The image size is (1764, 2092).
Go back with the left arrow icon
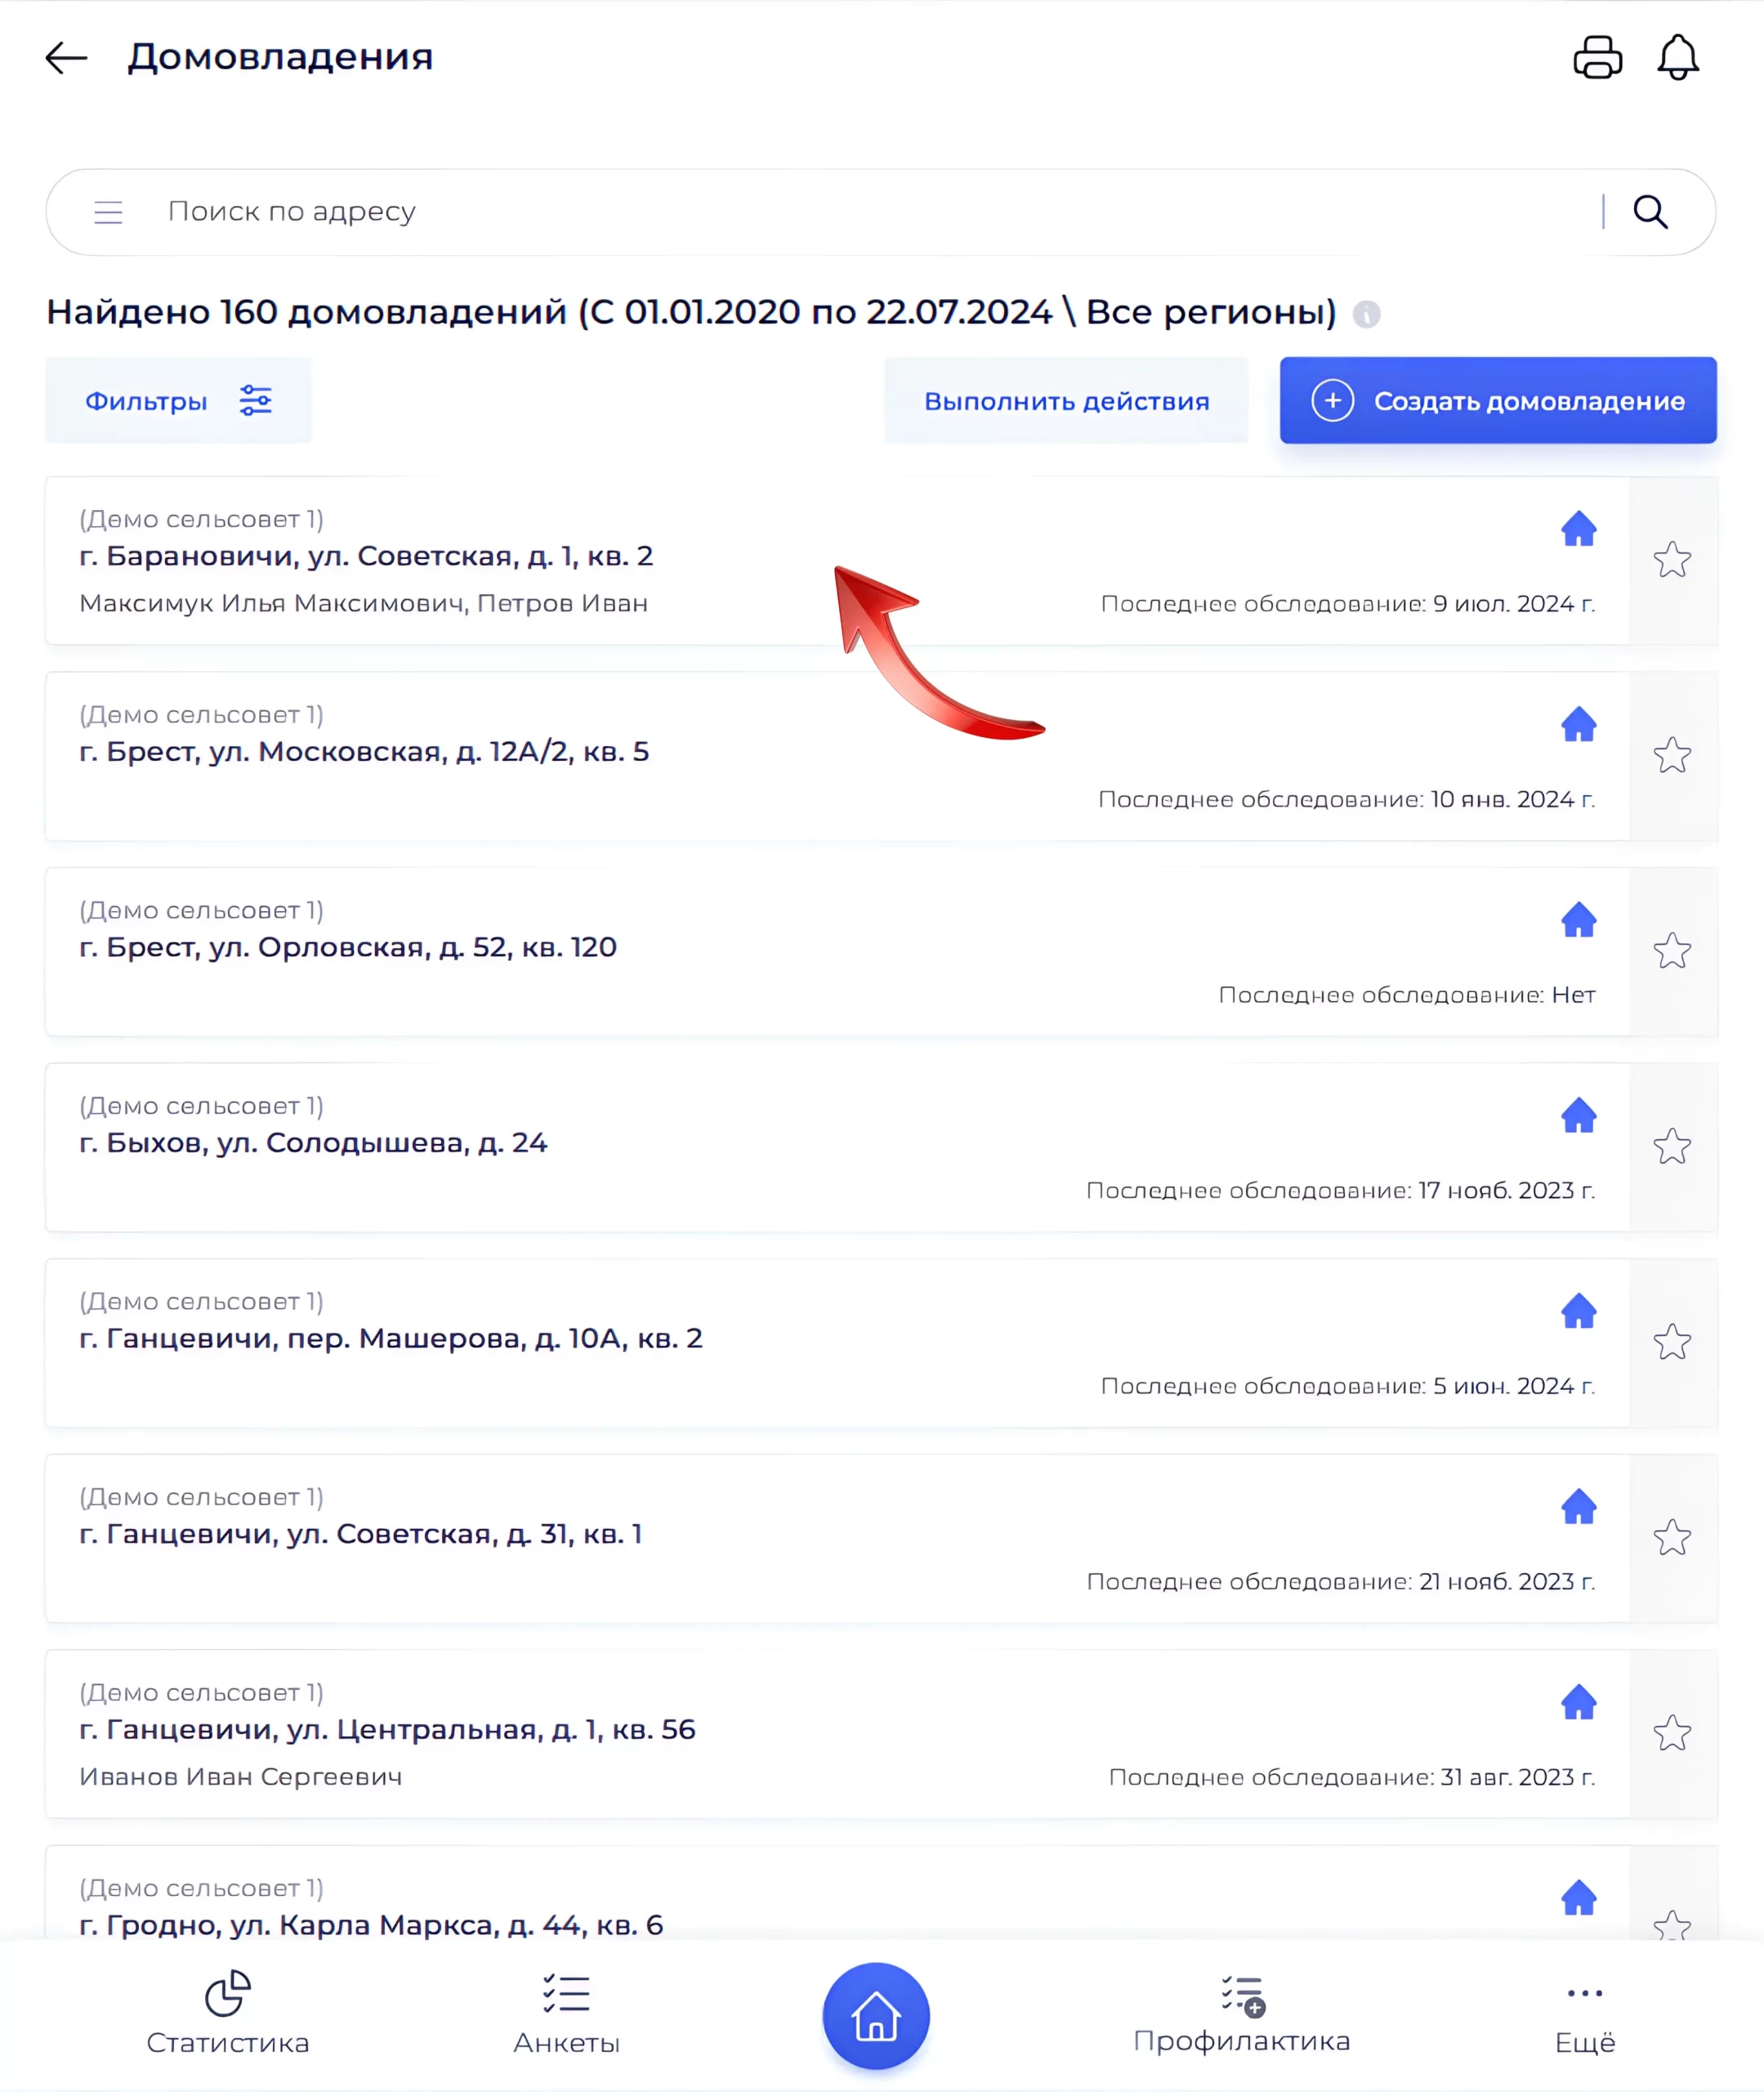(67, 58)
